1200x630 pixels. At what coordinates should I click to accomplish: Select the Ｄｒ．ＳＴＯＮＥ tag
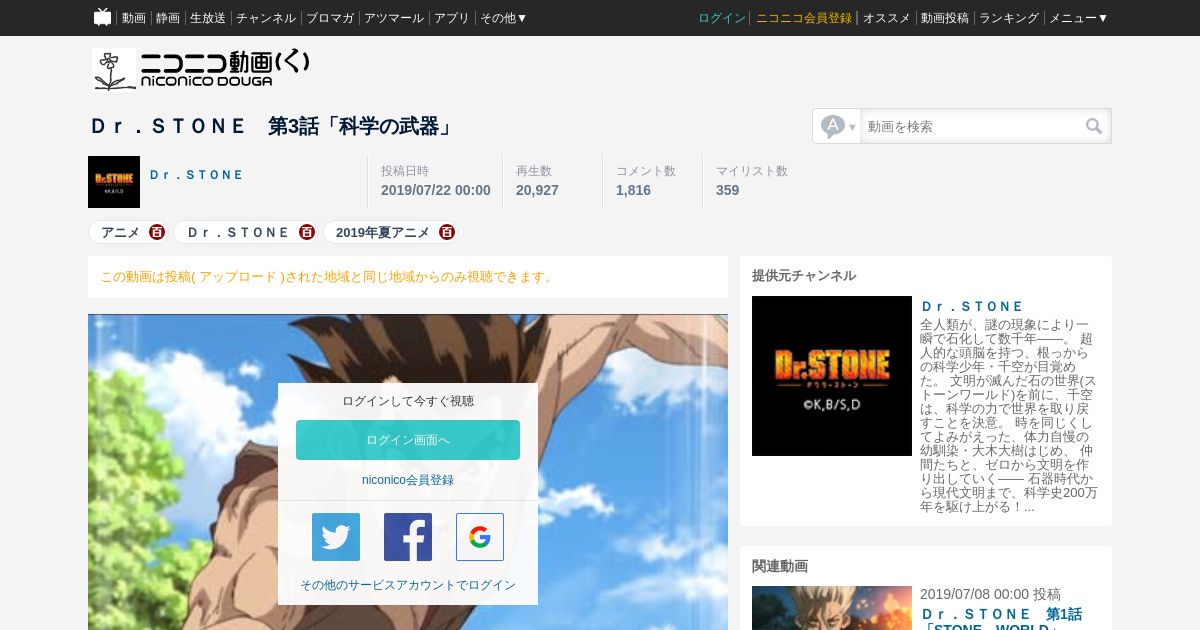[x=239, y=232]
